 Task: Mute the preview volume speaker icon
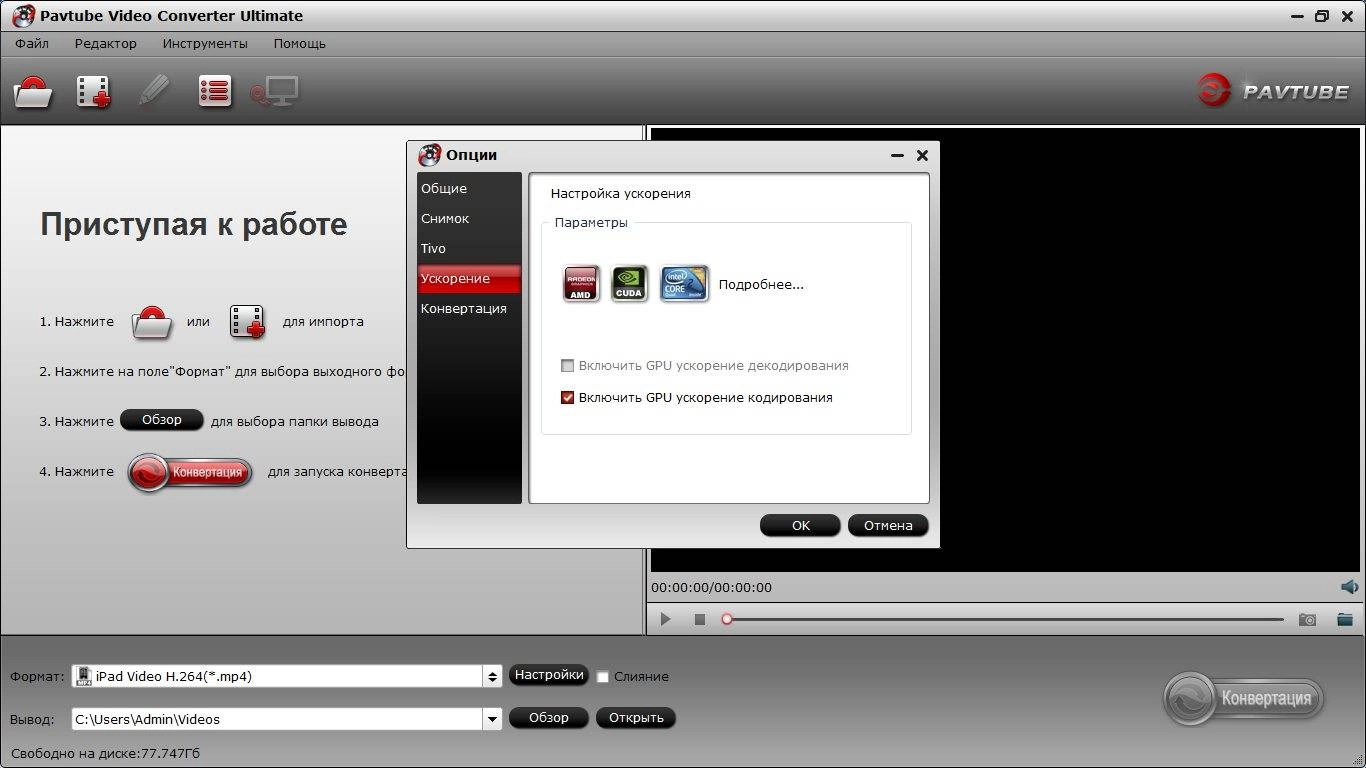point(1350,587)
